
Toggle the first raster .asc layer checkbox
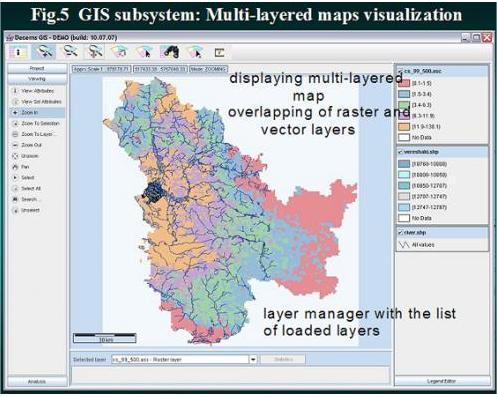click(400, 71)
